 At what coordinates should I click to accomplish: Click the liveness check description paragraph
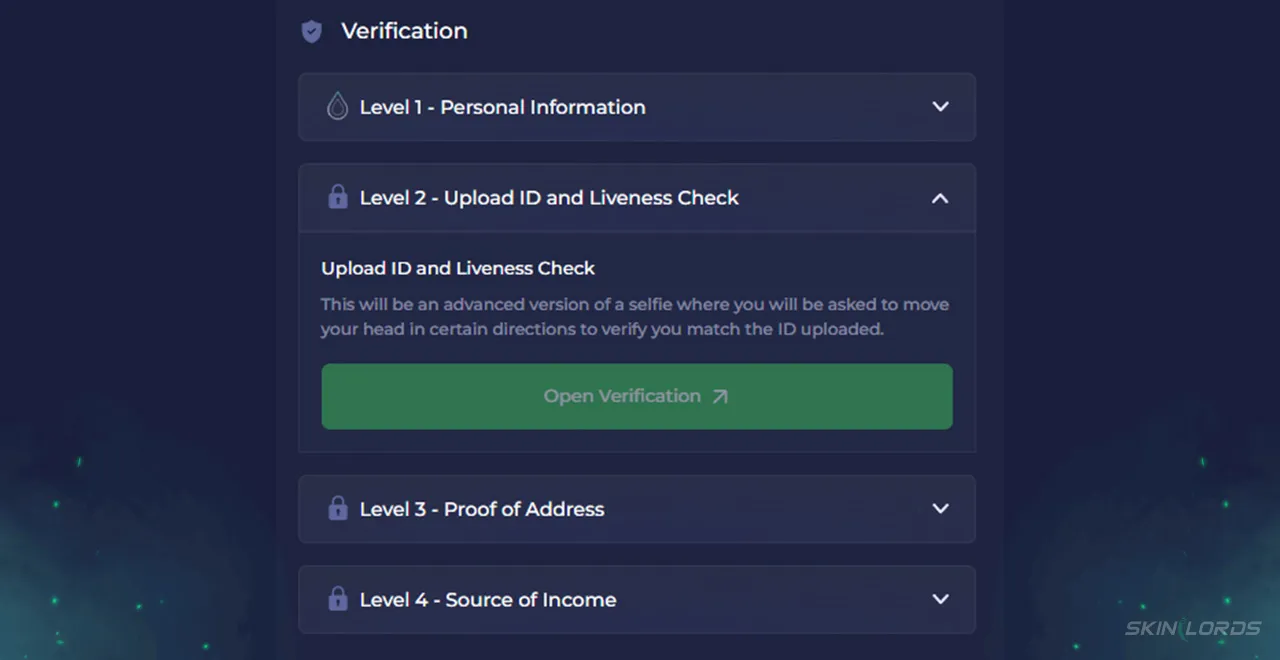click(635, 316)
